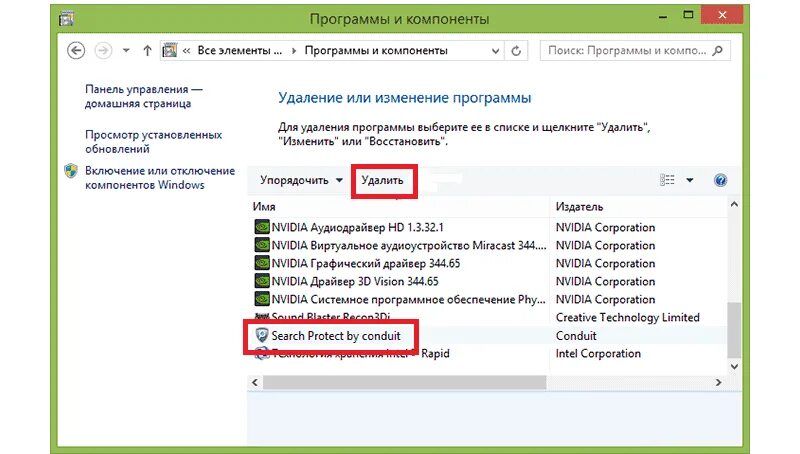
Task: Click NVIDIA icon beside Системное программное обеспечение
Action: (x=262, y=299)
